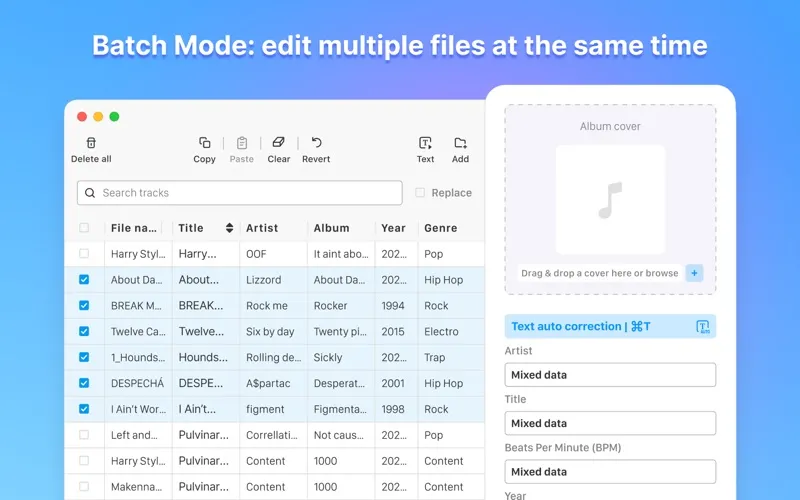
Task: Click the Drag & drop cover browse text
Action: (599, 273)
